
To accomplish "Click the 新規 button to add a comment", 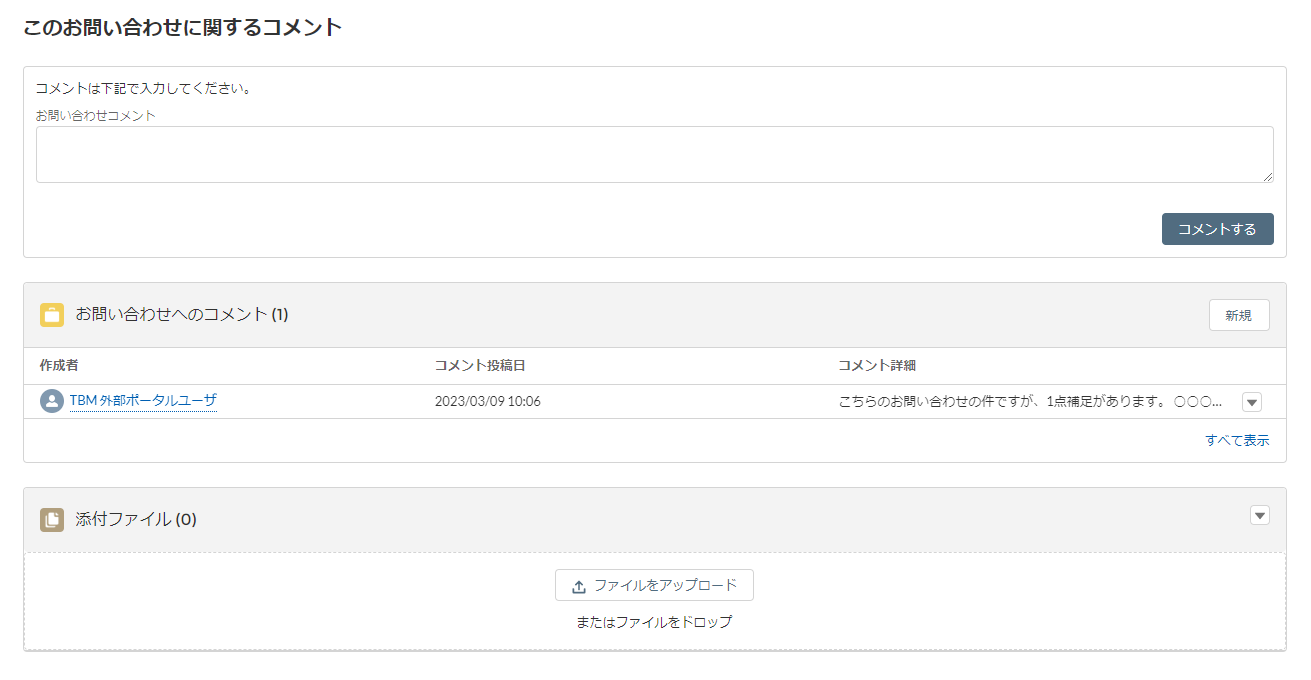I will coord(1238,315).
